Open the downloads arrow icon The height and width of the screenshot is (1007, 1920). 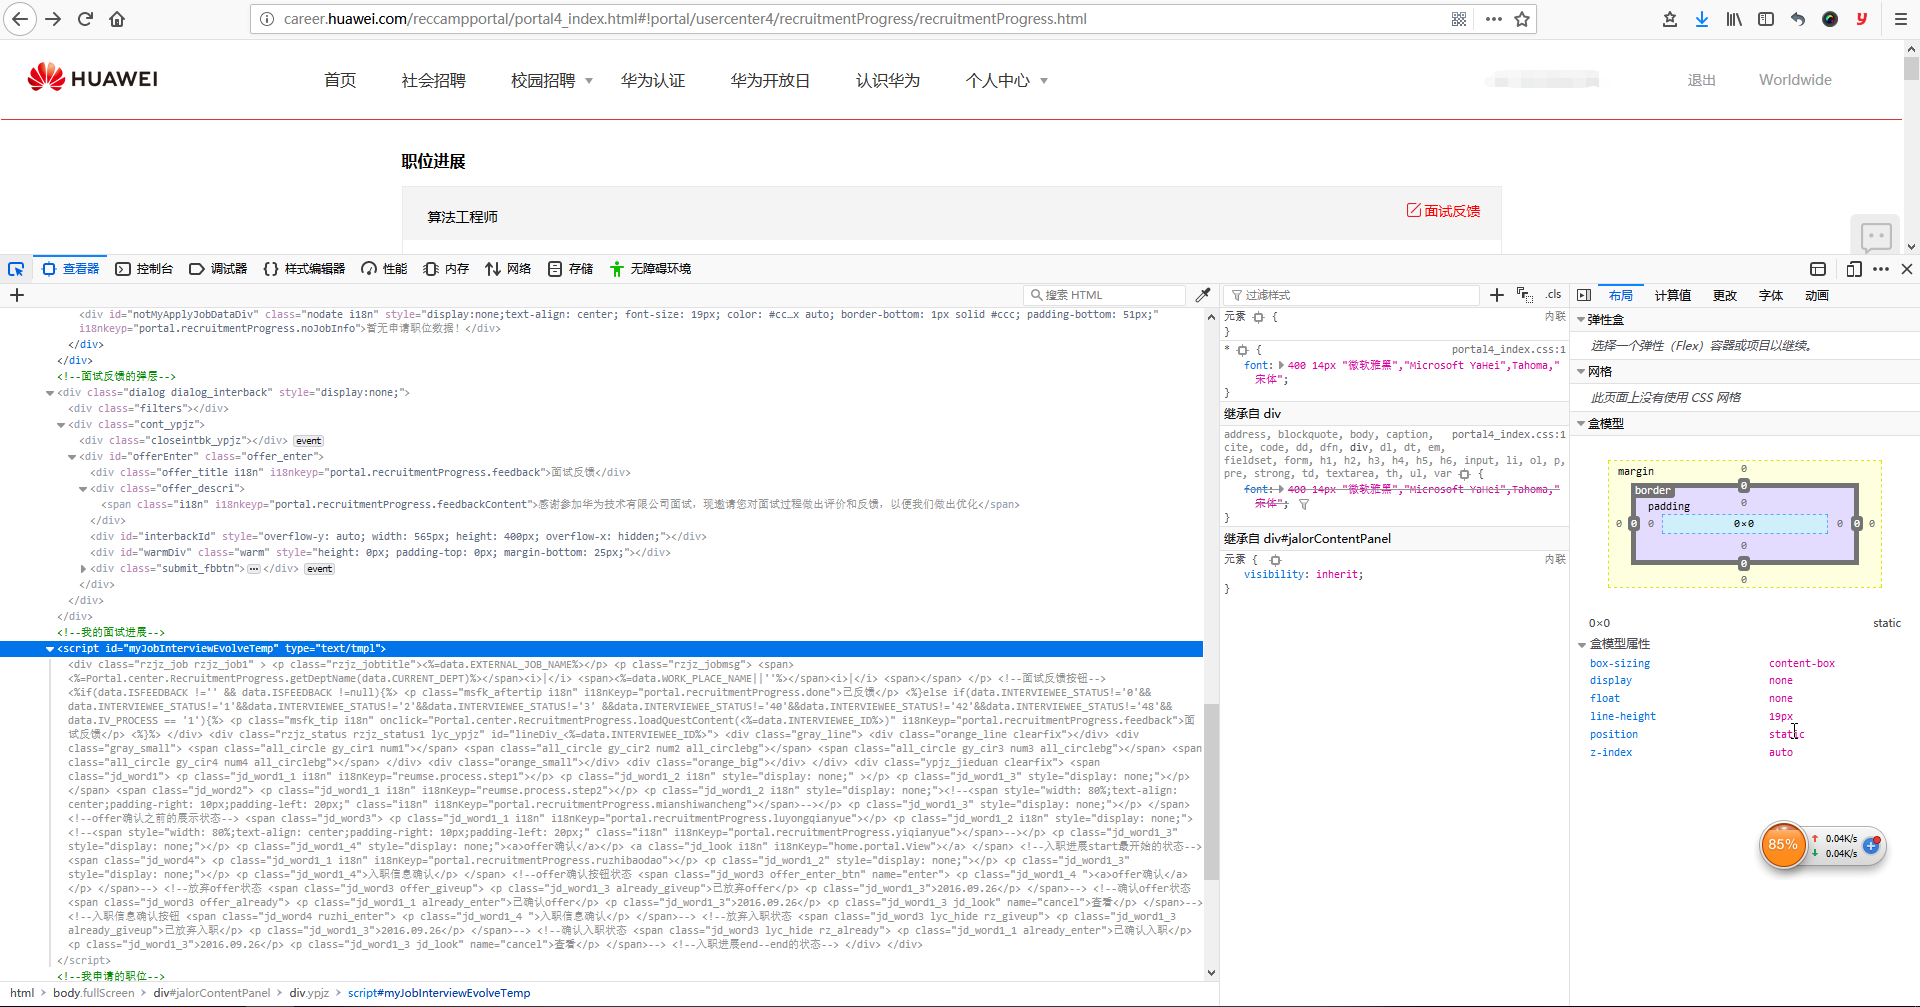[x=1702, y=19]
